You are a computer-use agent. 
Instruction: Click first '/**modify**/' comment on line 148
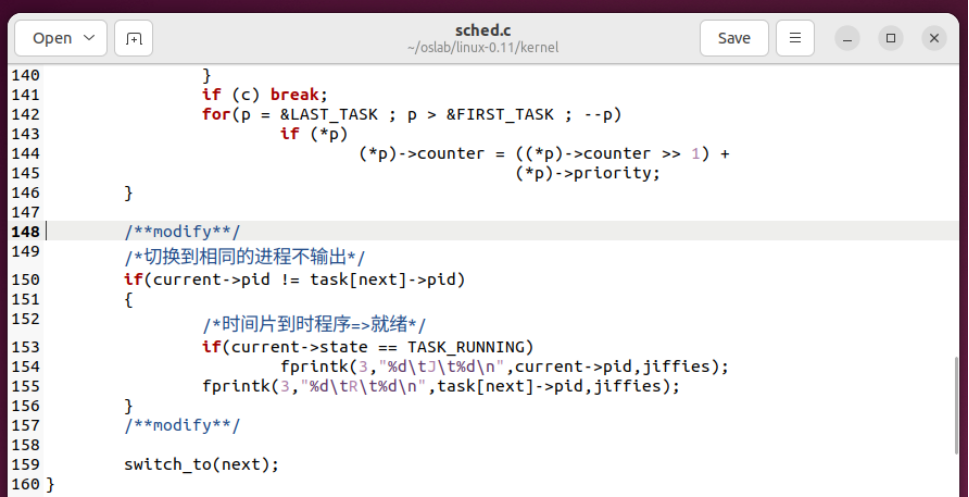click(182, 232)
